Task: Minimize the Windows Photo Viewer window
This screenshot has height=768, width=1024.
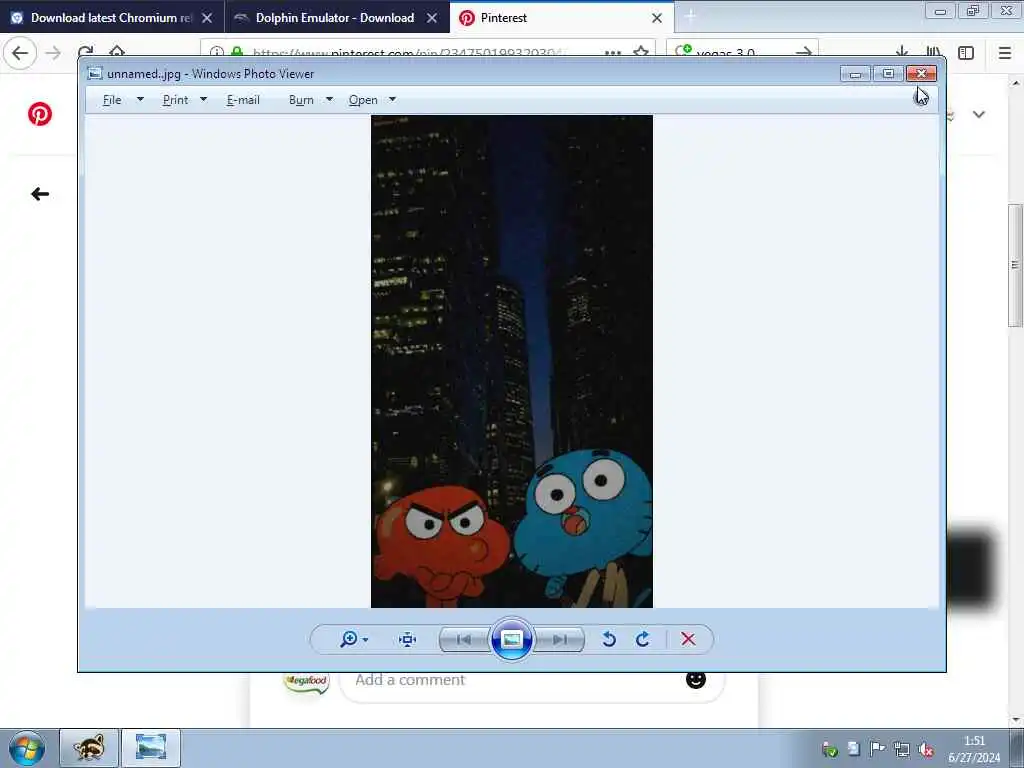Action: coord(856,74)
